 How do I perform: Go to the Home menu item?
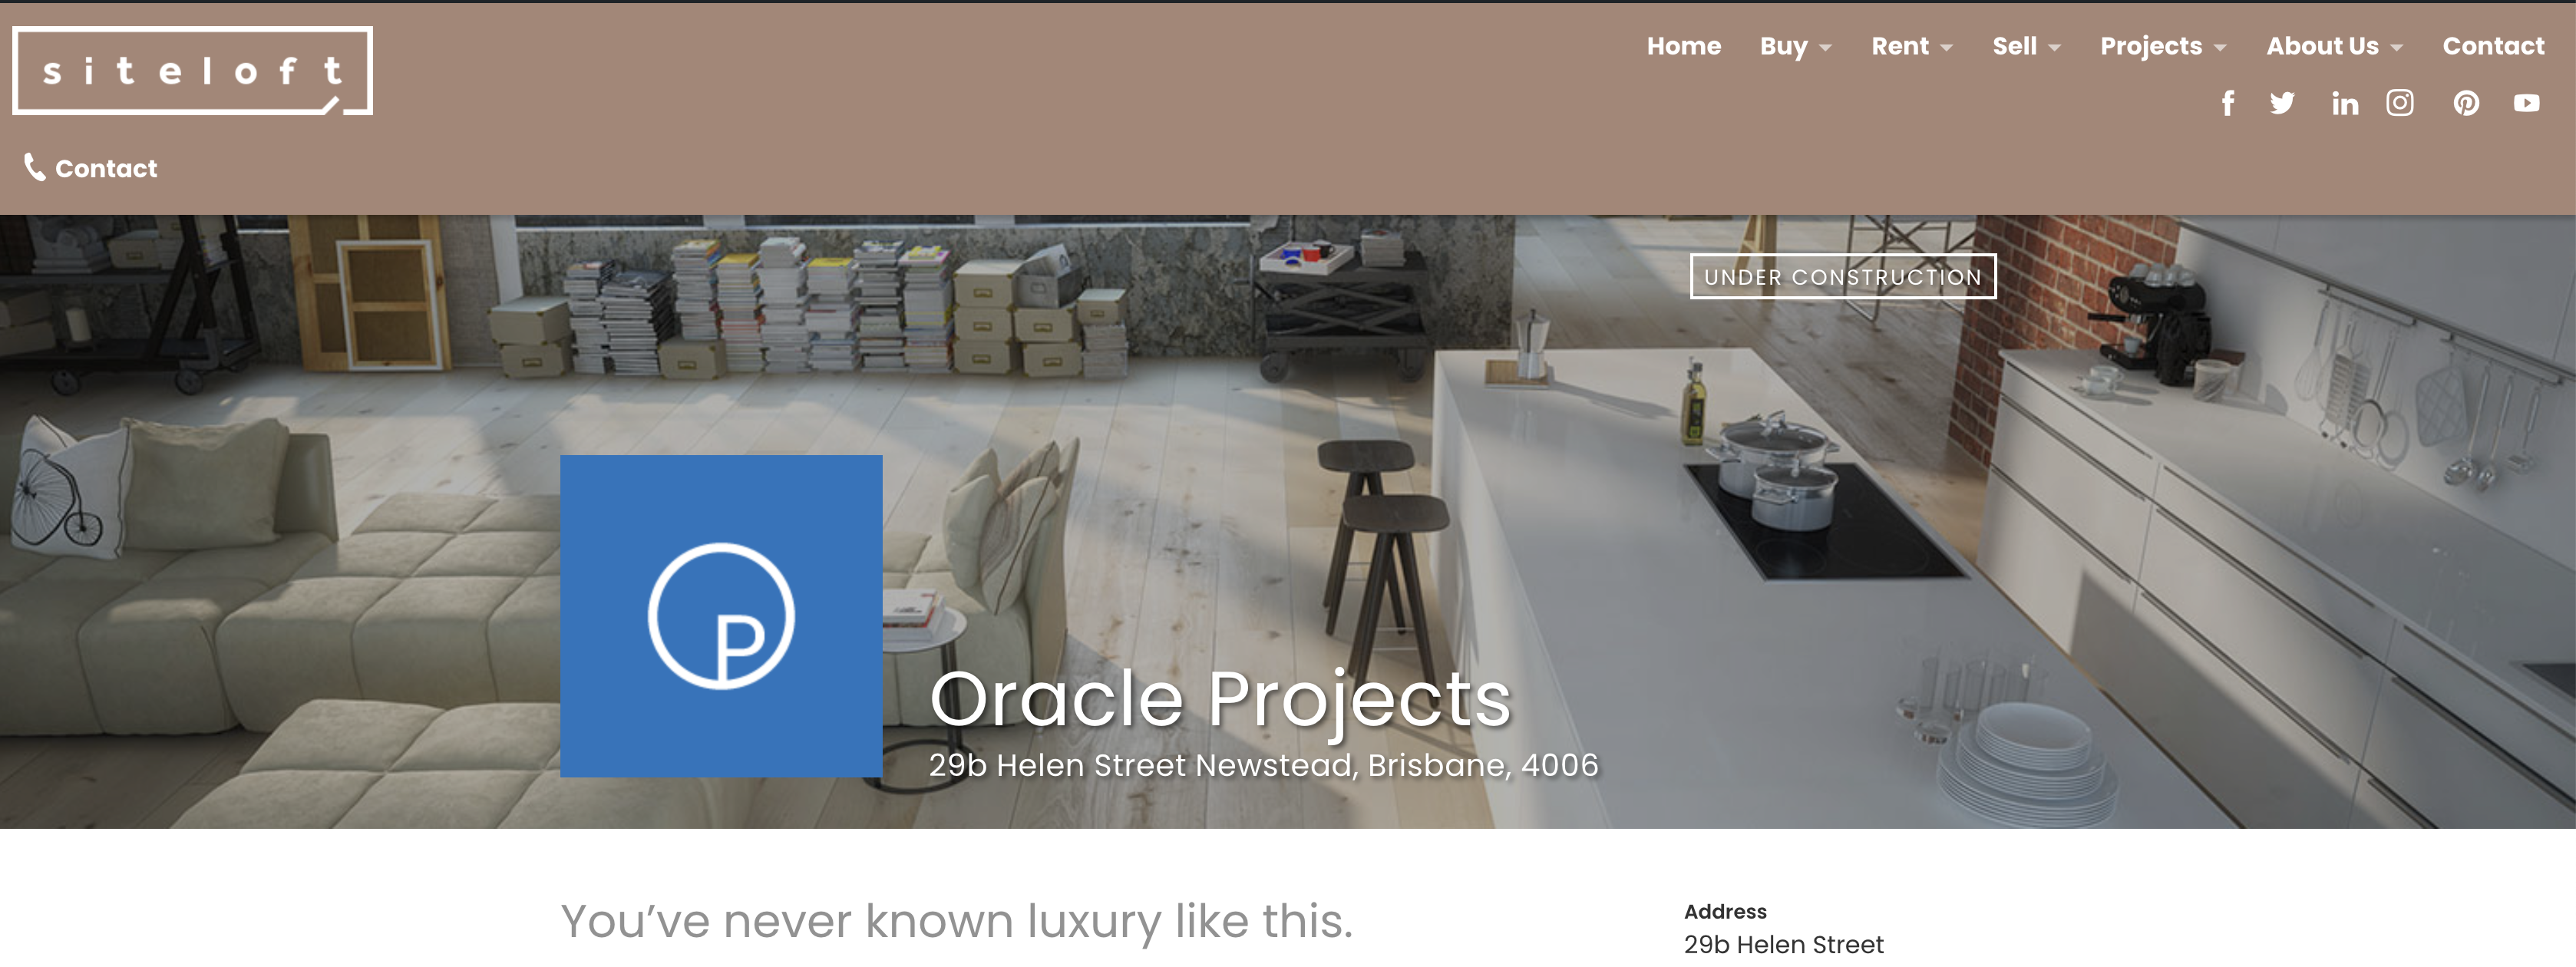(x=1683, y=46)
